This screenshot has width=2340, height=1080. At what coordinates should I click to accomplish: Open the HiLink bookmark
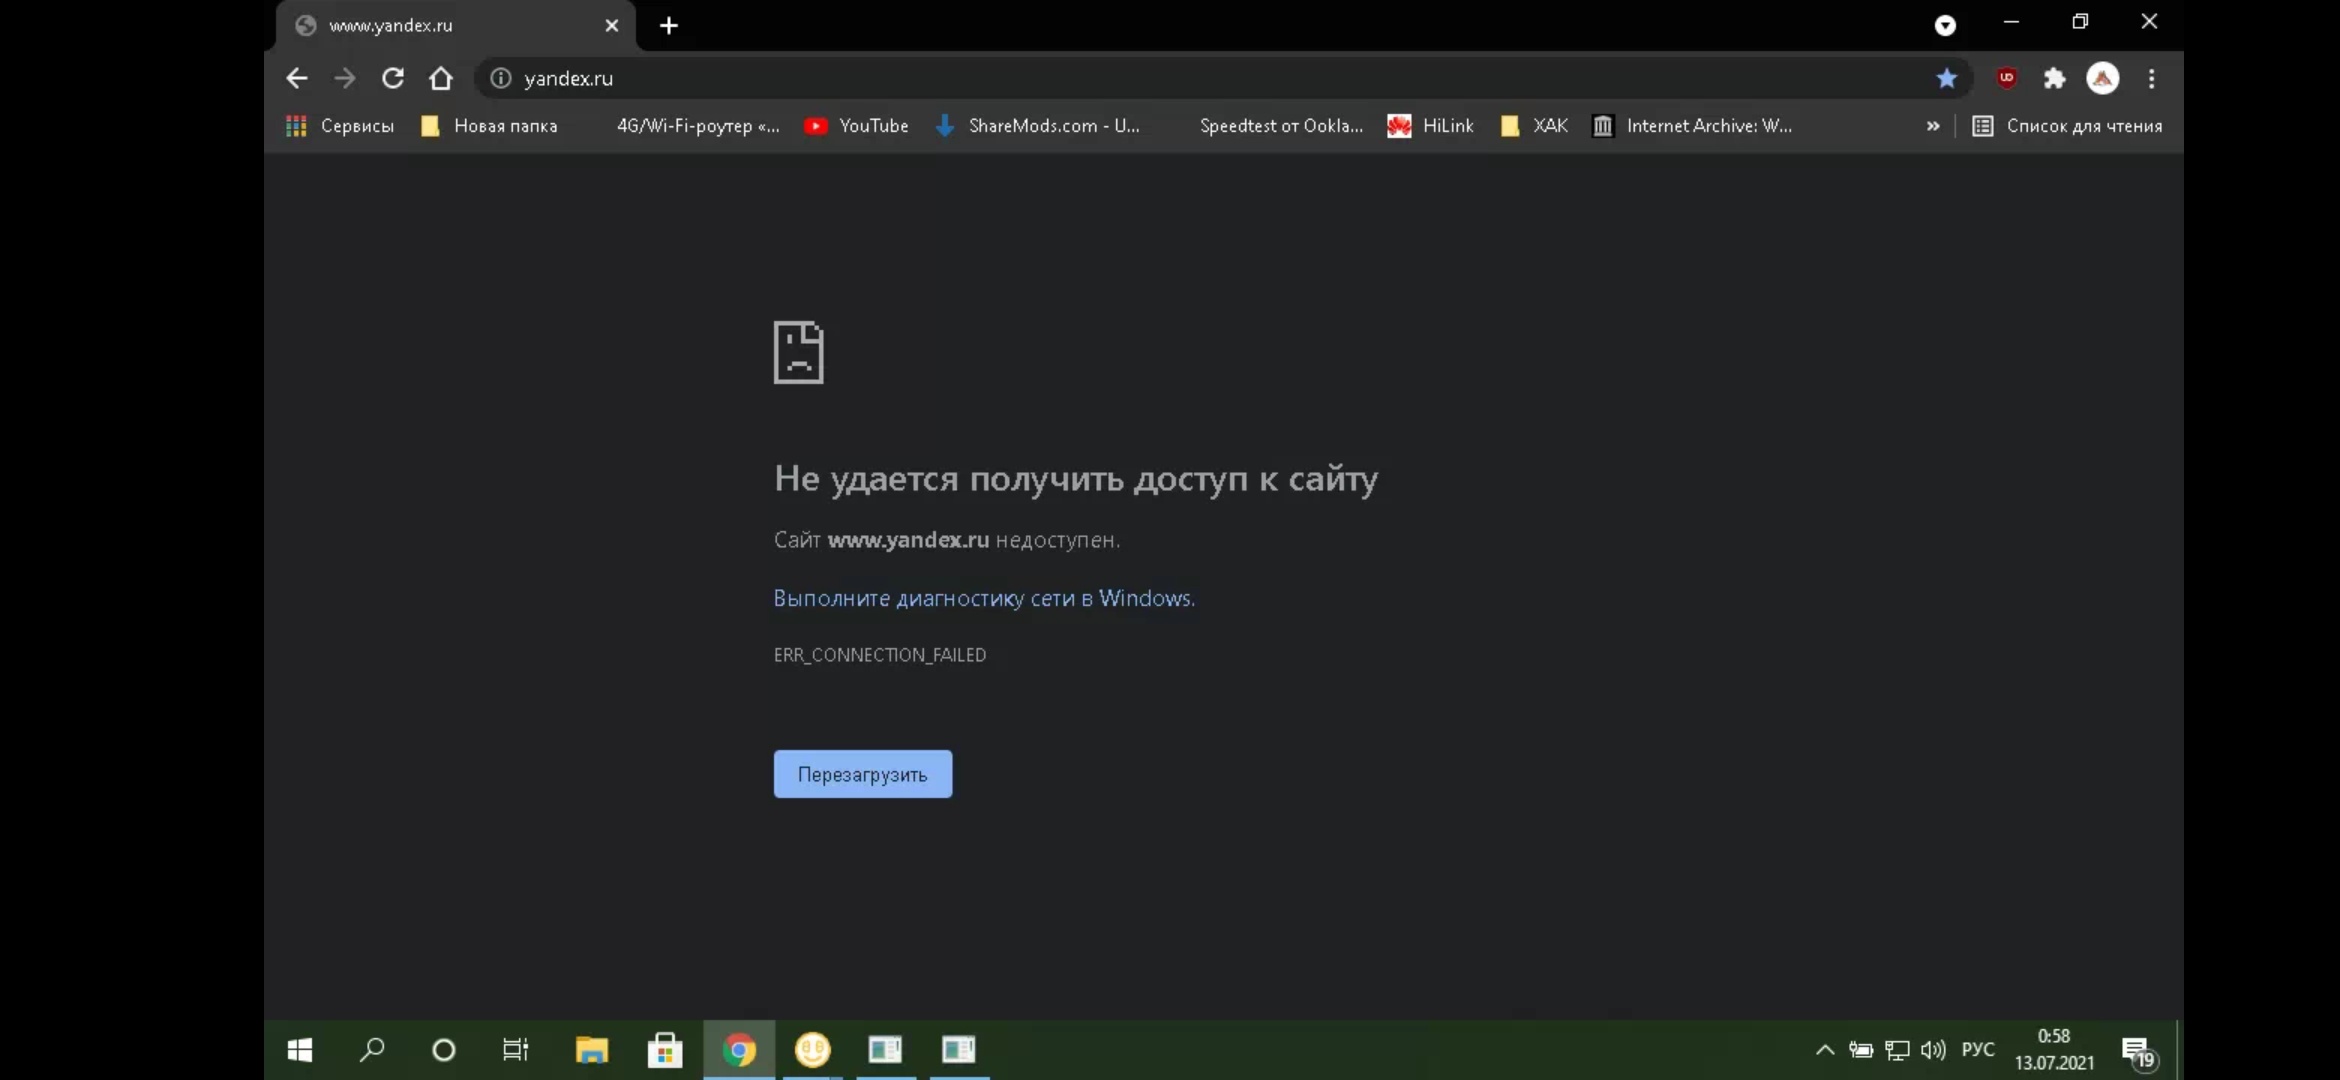coord(1431,126)
